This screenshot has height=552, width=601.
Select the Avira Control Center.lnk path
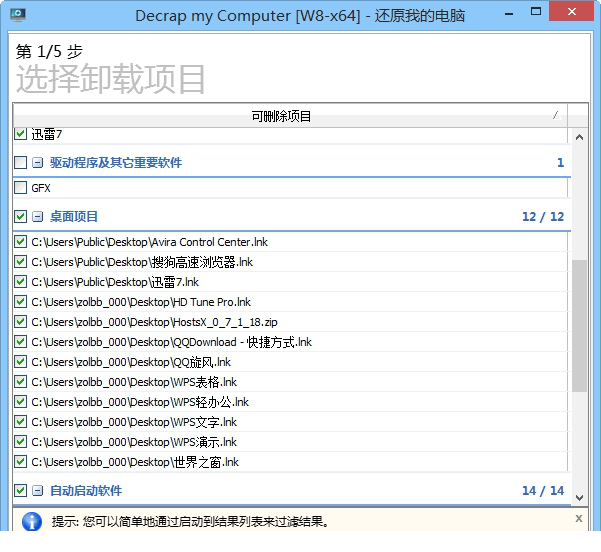[149, 242]
